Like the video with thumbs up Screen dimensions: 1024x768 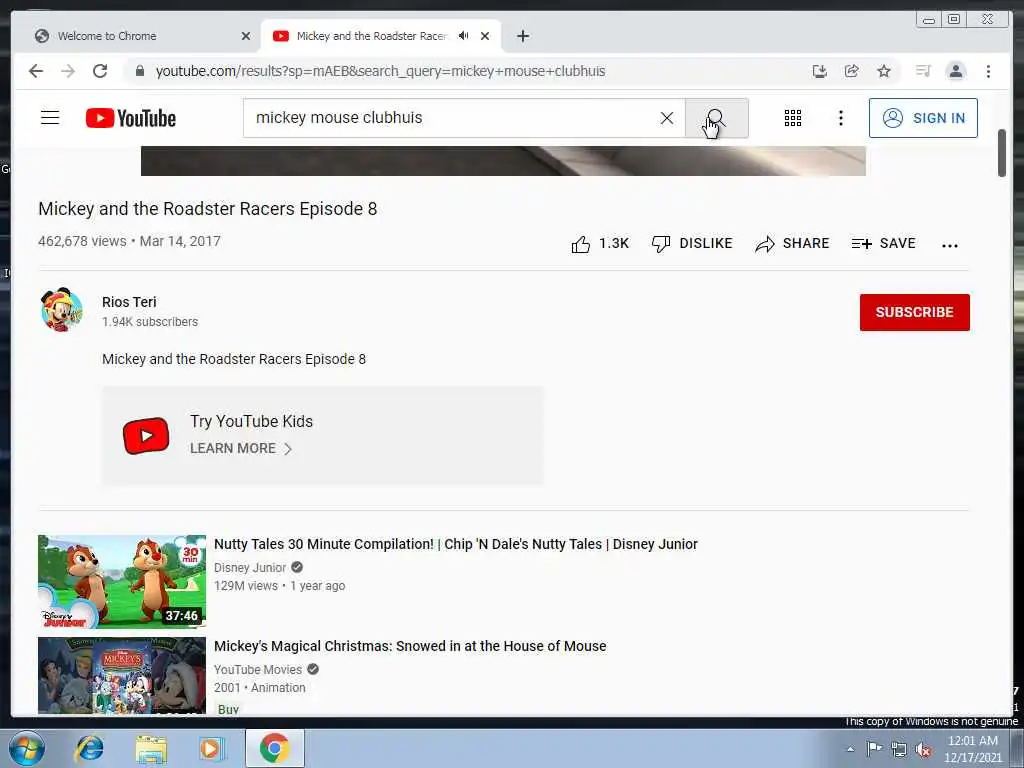(x=600, y=244)
